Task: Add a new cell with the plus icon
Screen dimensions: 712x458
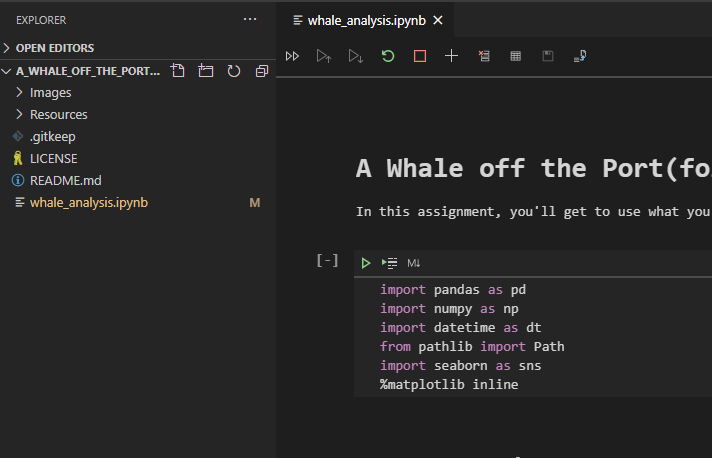Action: click(x=451, y=56)
